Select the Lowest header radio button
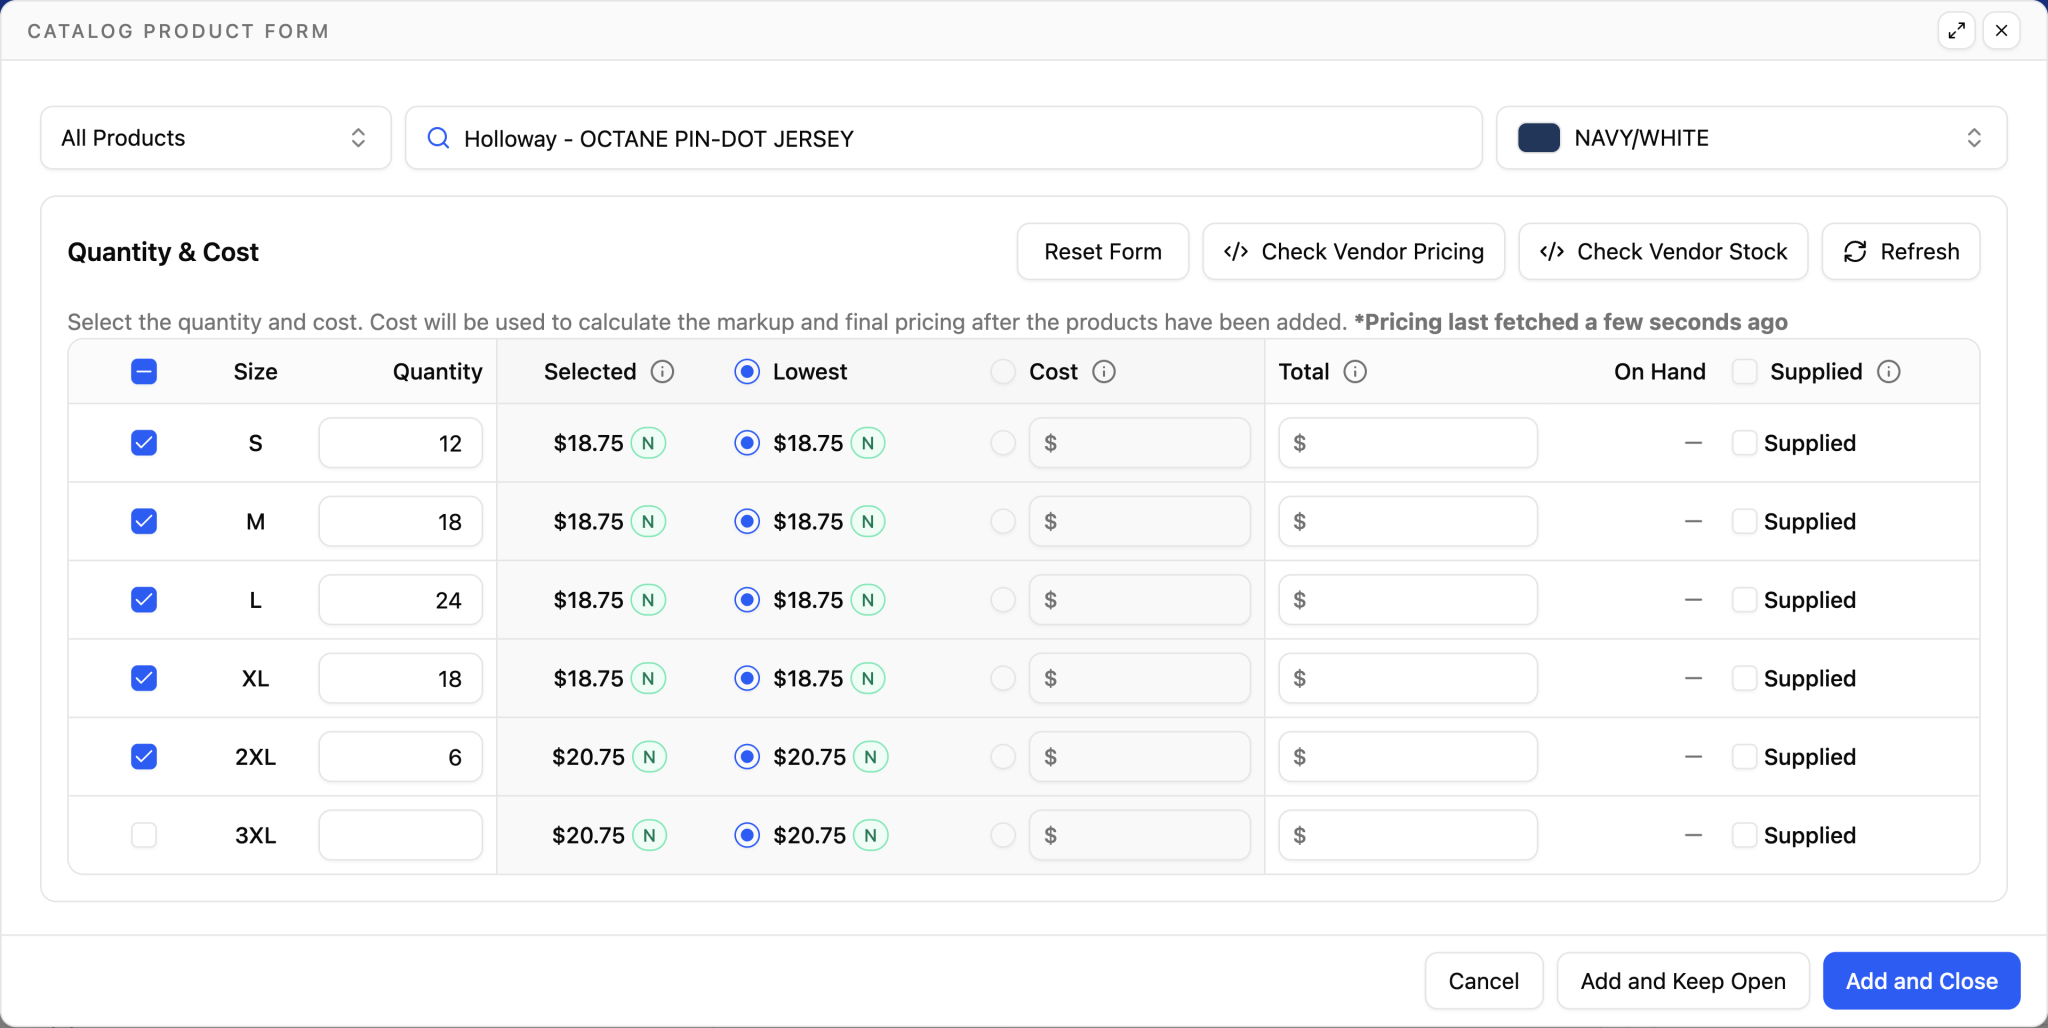The height and width of the screenshot is (1028, 2048). coord(747,372)
